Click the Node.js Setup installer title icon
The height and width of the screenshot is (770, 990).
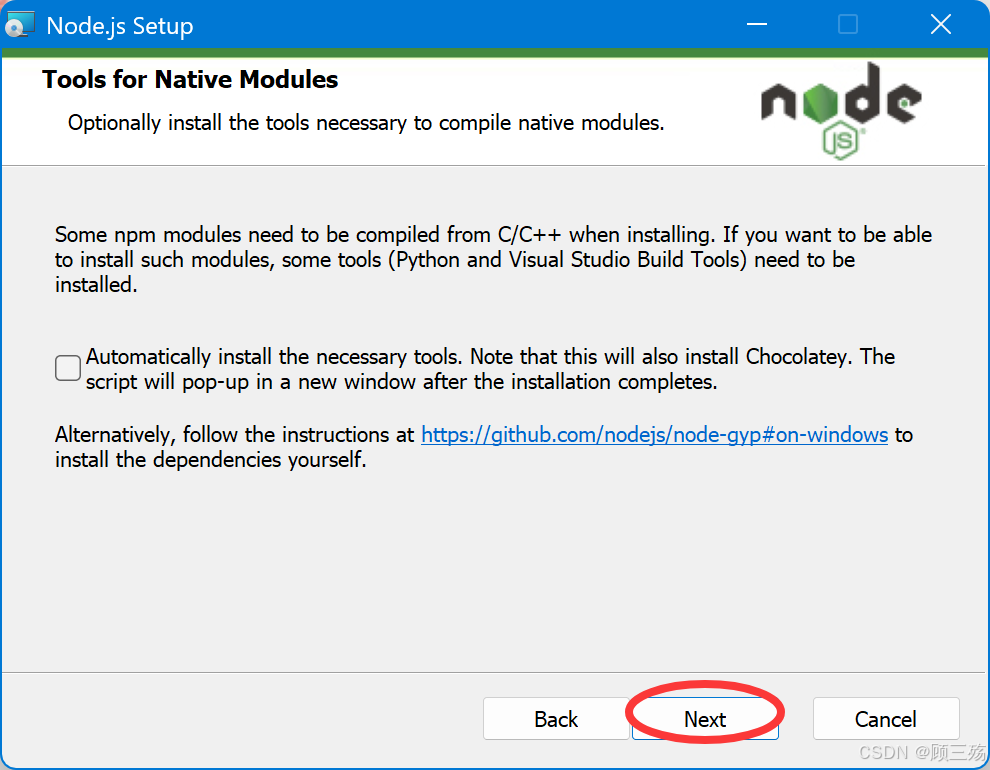point(18,25)
